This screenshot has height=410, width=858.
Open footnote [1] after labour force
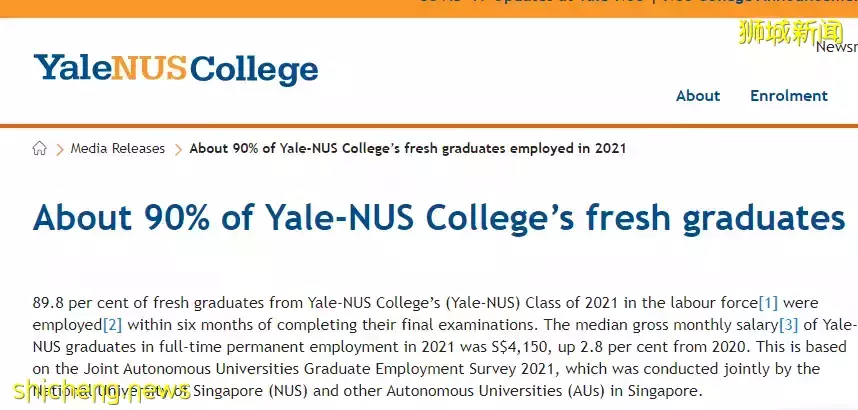click(x=768, y=302)
